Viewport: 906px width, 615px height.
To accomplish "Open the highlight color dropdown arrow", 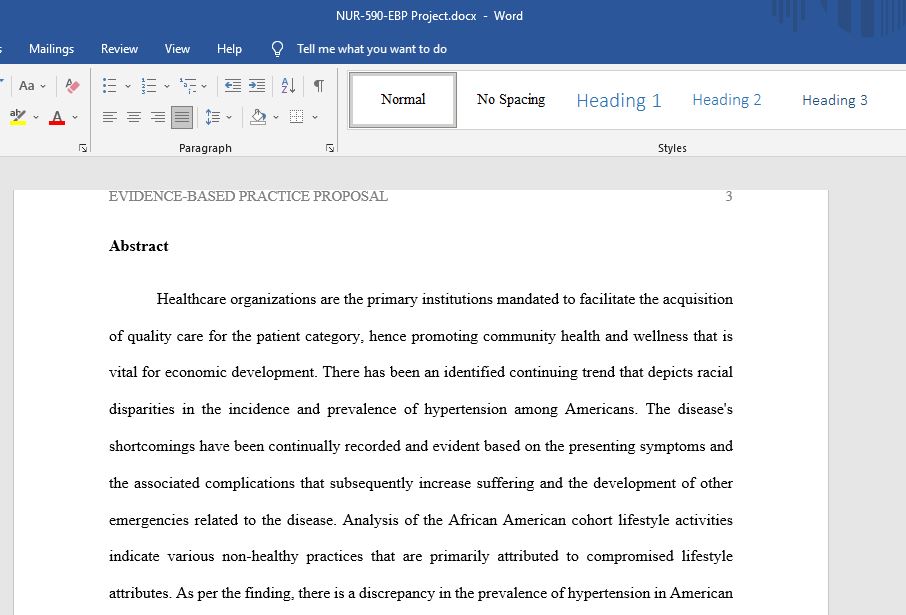I will 36,117.
